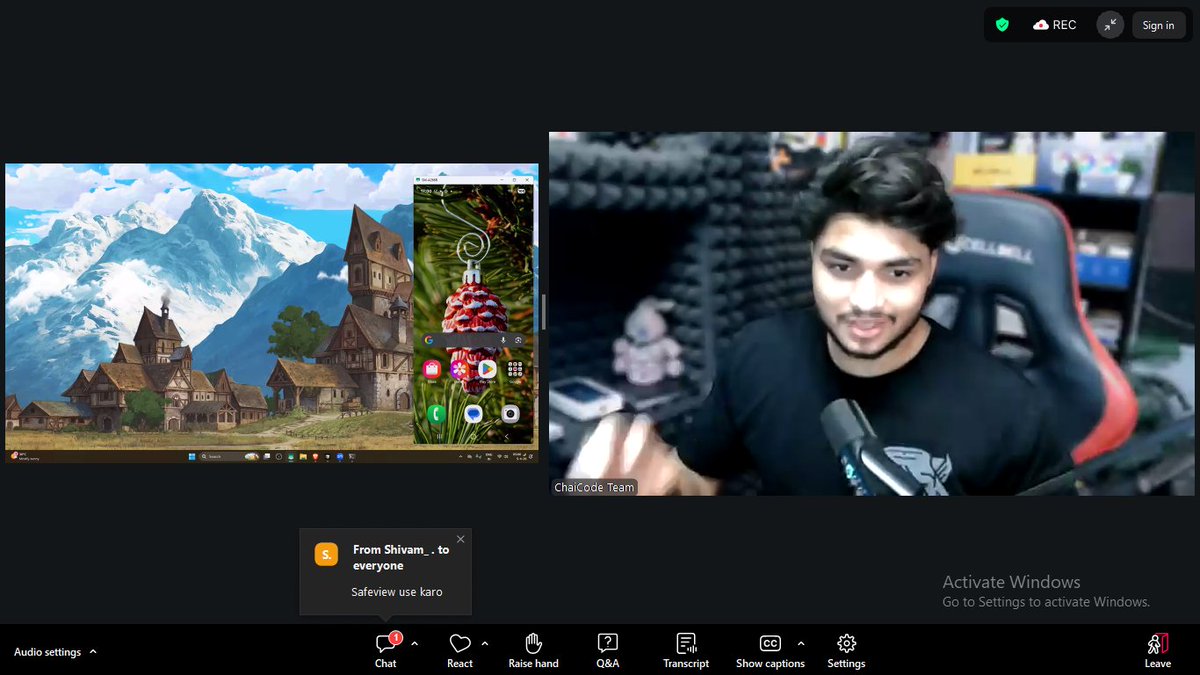This screenshot has width=1200, height=675.
Task: Click the taskbar Search box in shared screen
Action: click(x=230, y=457)
